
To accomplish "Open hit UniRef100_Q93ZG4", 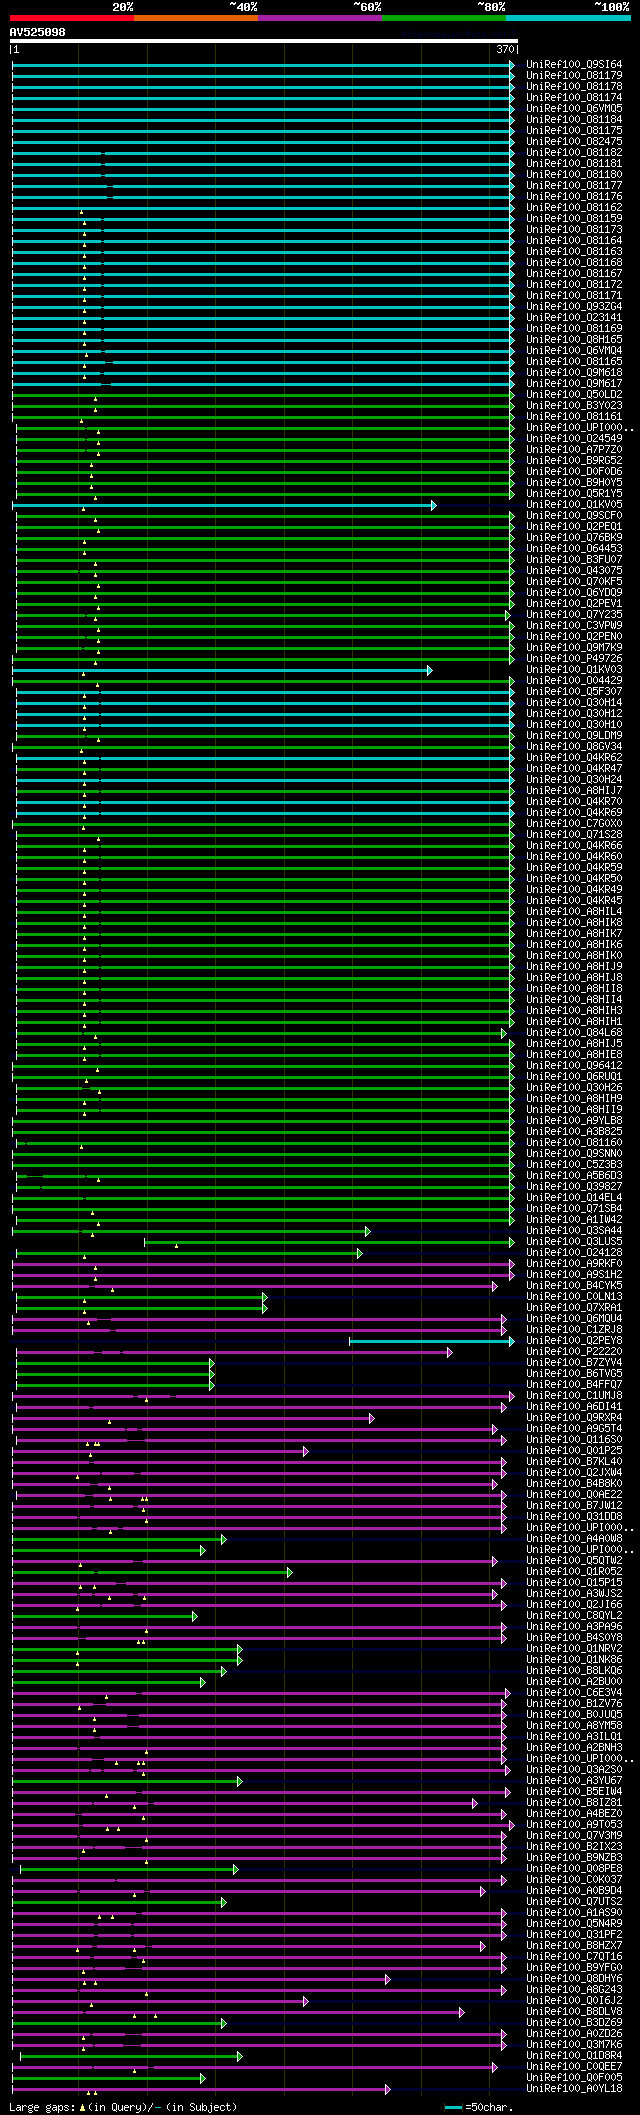I will (574, 307).
